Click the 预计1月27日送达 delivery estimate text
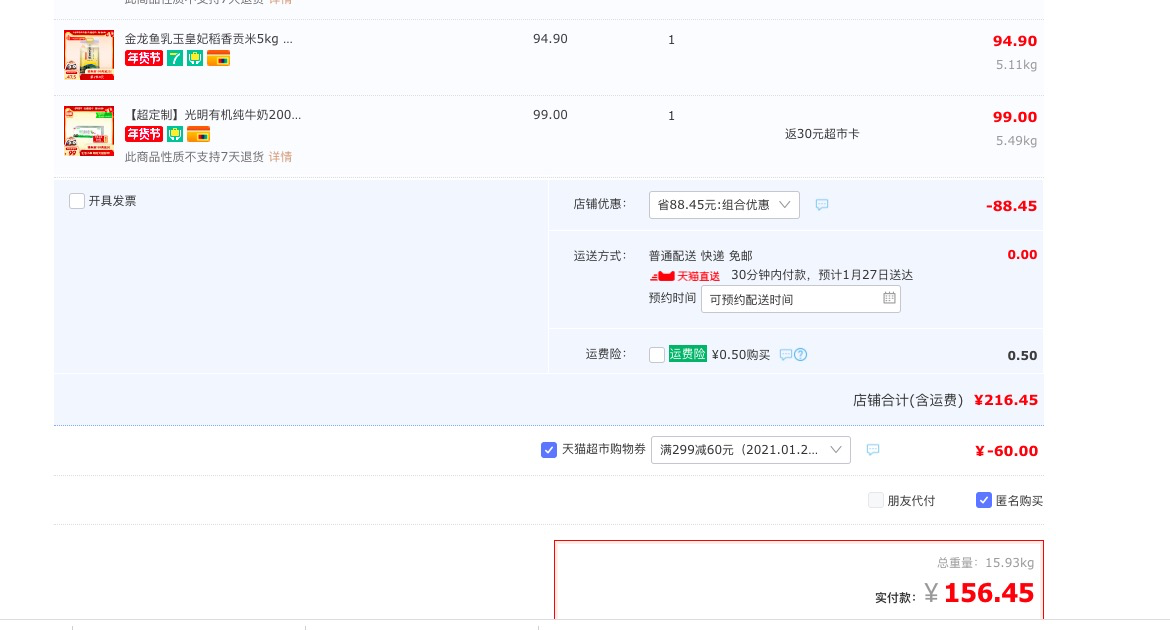 coord(866,275)
